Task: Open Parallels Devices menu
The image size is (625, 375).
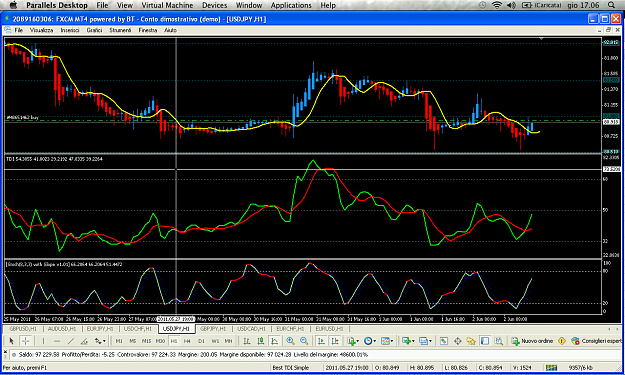Action: 214,5
